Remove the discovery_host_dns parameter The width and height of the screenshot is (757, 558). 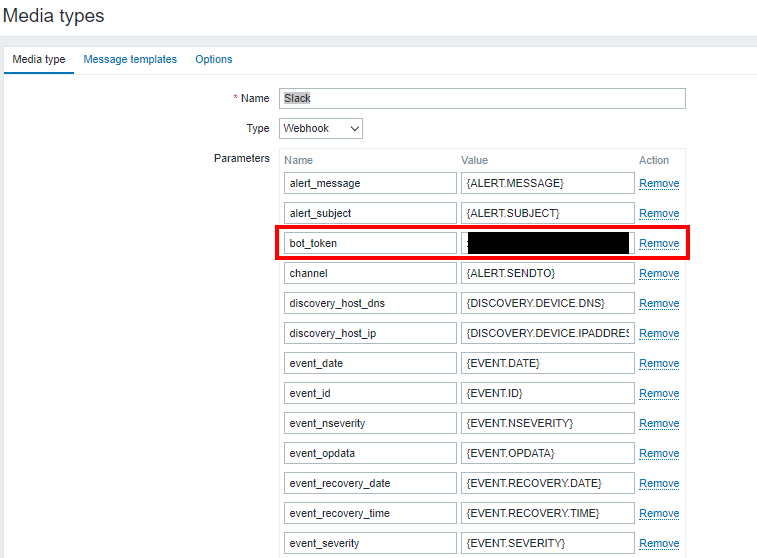tap(659, 303)
